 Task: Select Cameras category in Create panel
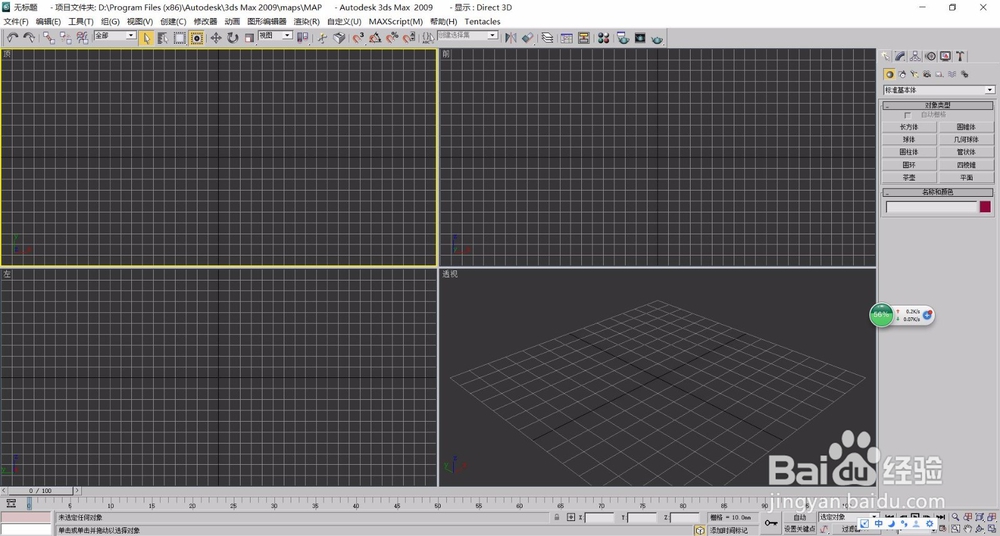pos(927,74)
